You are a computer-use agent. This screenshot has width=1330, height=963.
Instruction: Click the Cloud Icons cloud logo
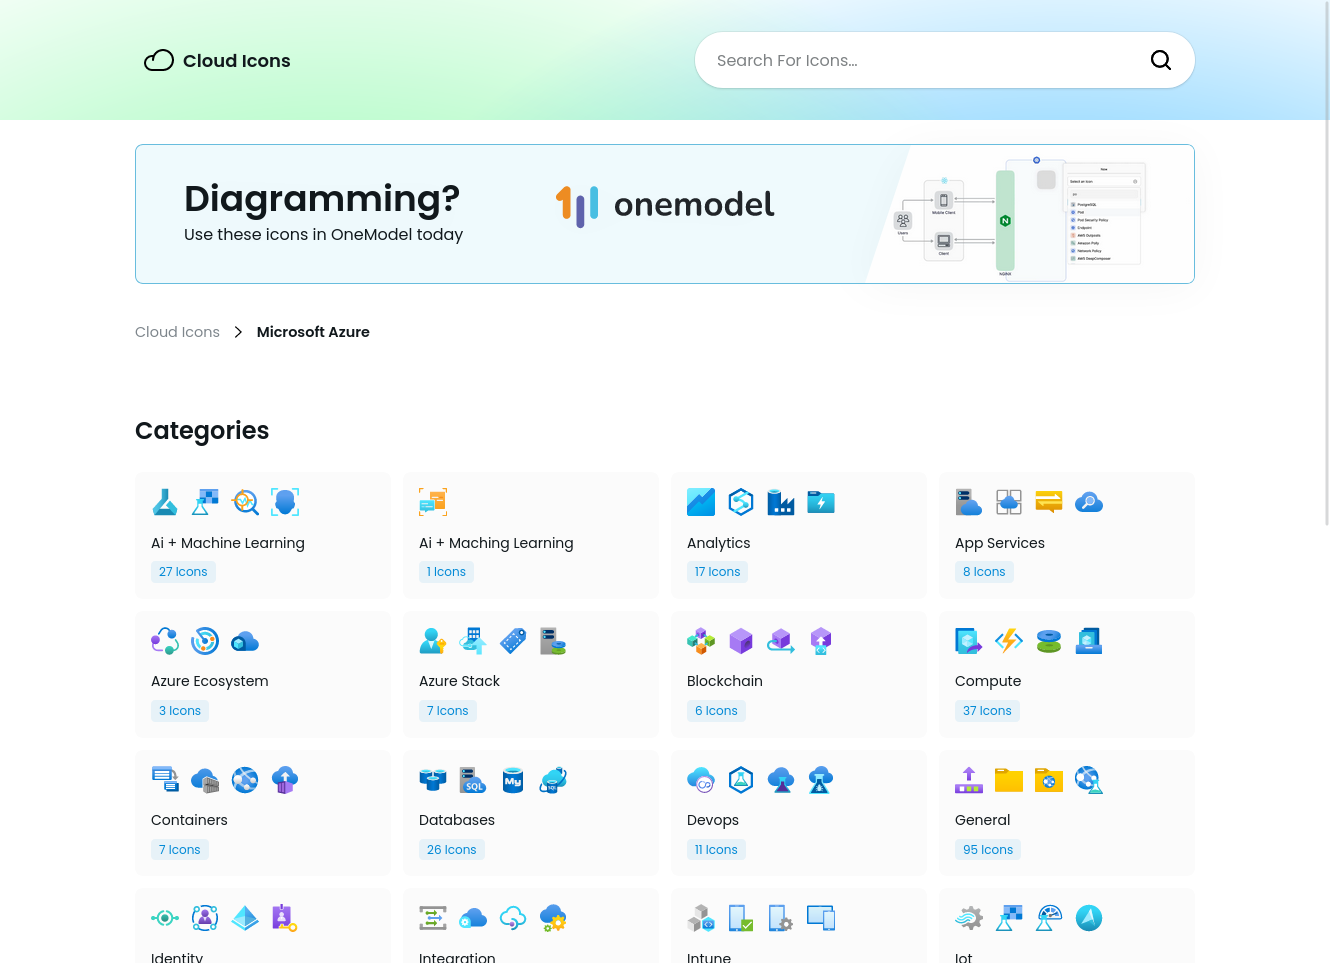click(159, 61)
